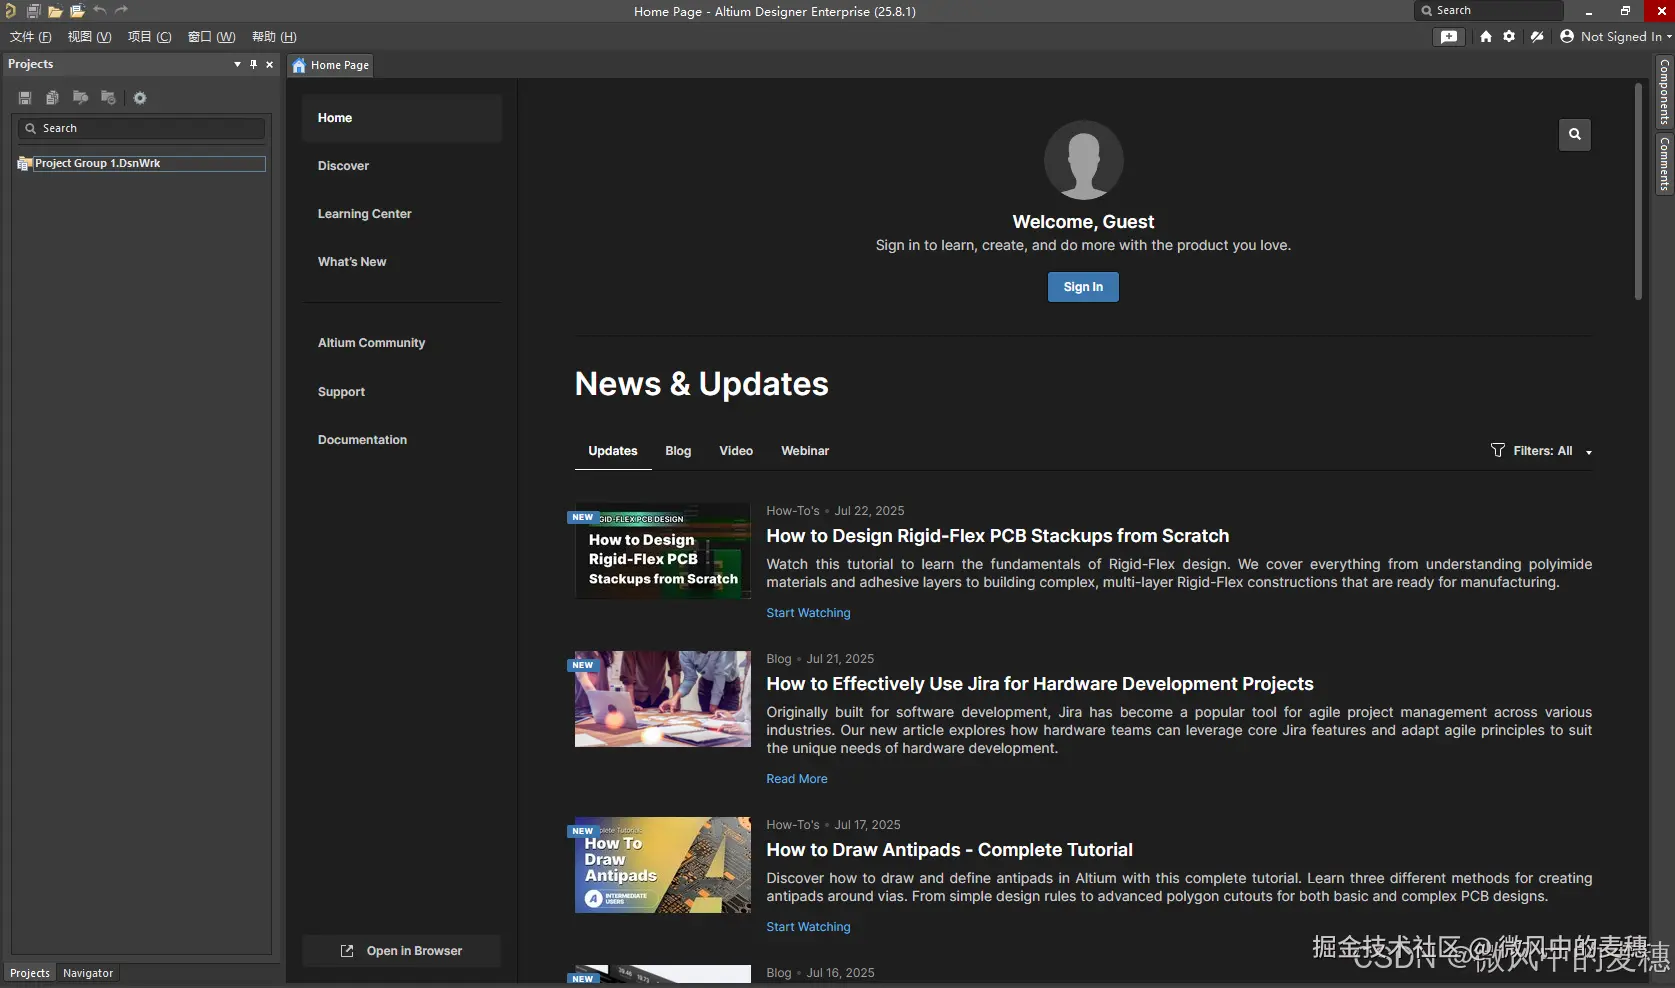Viewport: 1675px width, 988px height.
Task: Click the Home icon in top-right toolbar
Action: point(1486,37)
